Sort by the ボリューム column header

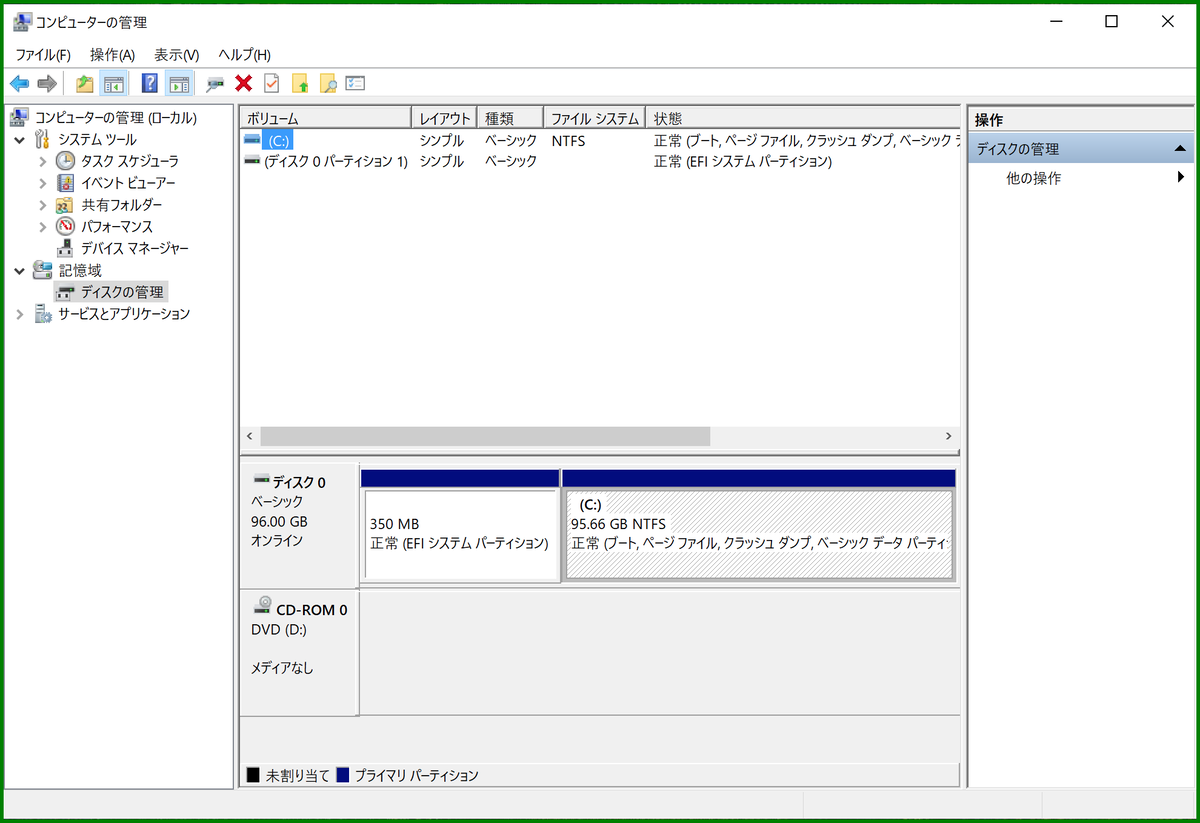coord(326,118)
